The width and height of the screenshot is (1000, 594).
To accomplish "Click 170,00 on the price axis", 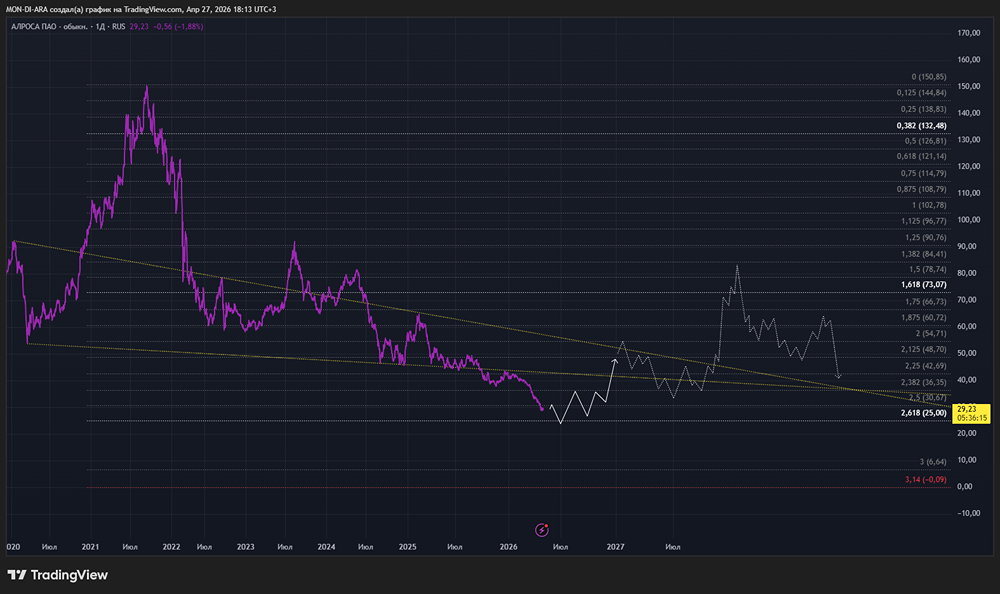I will (969, 33).
